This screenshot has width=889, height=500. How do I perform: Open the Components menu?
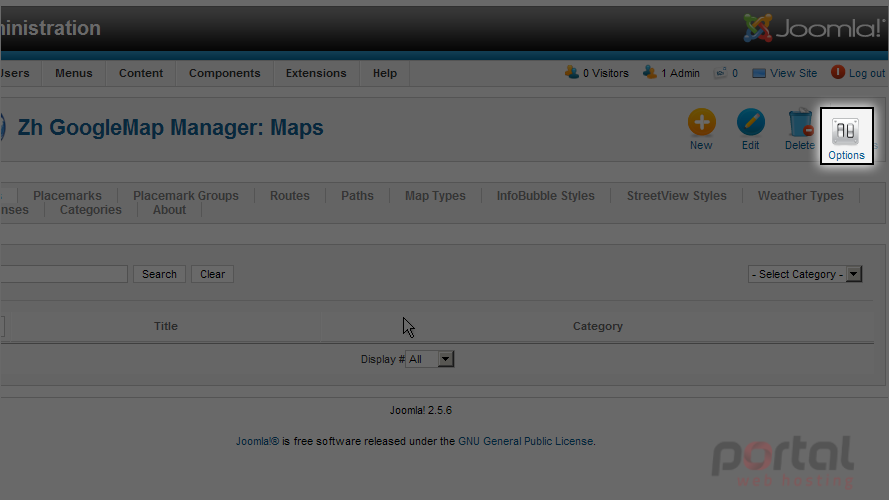(x=225, y=73)
